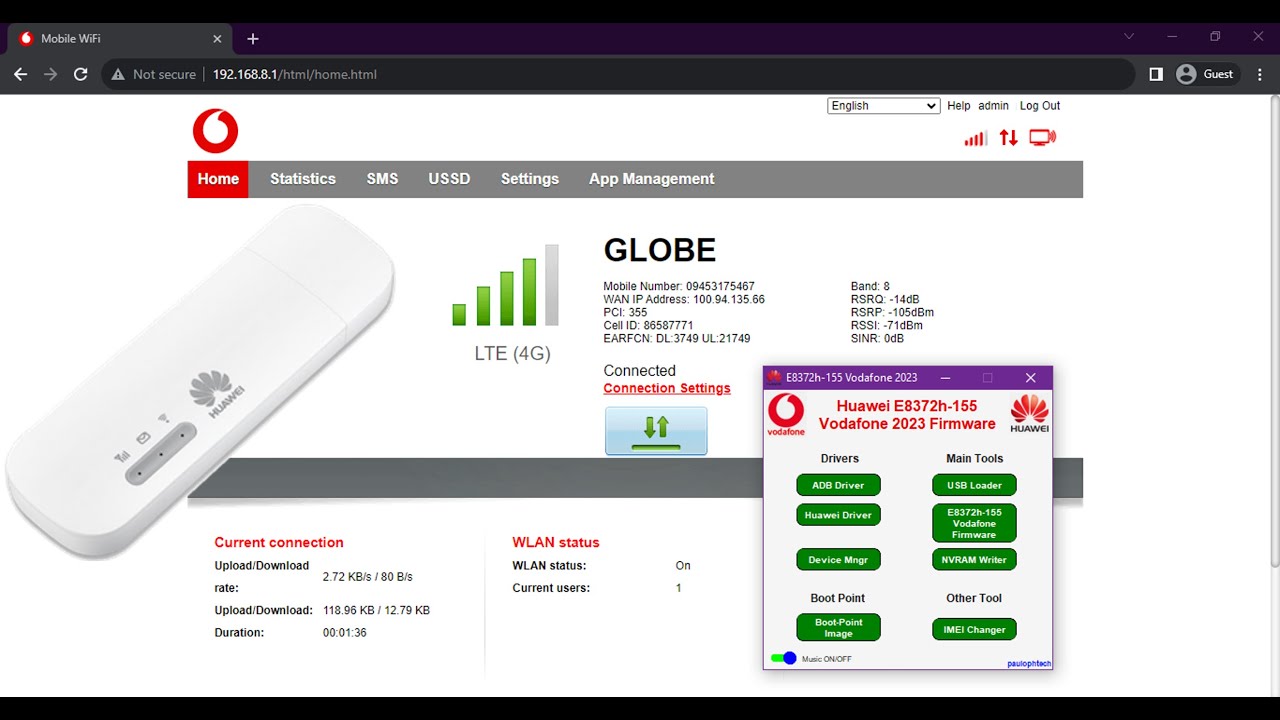Reload the page with refresh icon
Image resolution: width=1280 pixels, height=720 pixels.
81,74
